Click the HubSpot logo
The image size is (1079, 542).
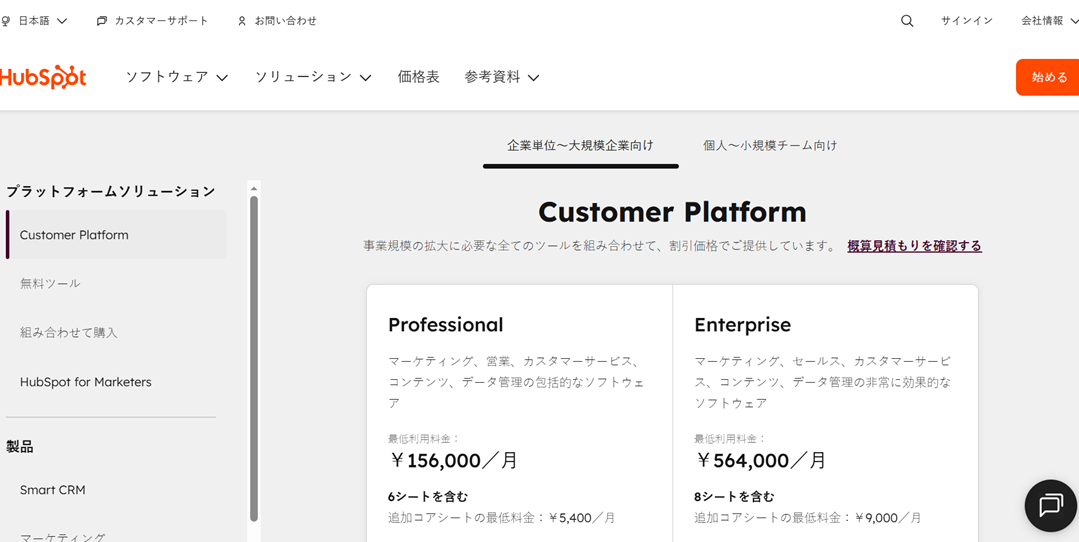(x=43, y=77)
